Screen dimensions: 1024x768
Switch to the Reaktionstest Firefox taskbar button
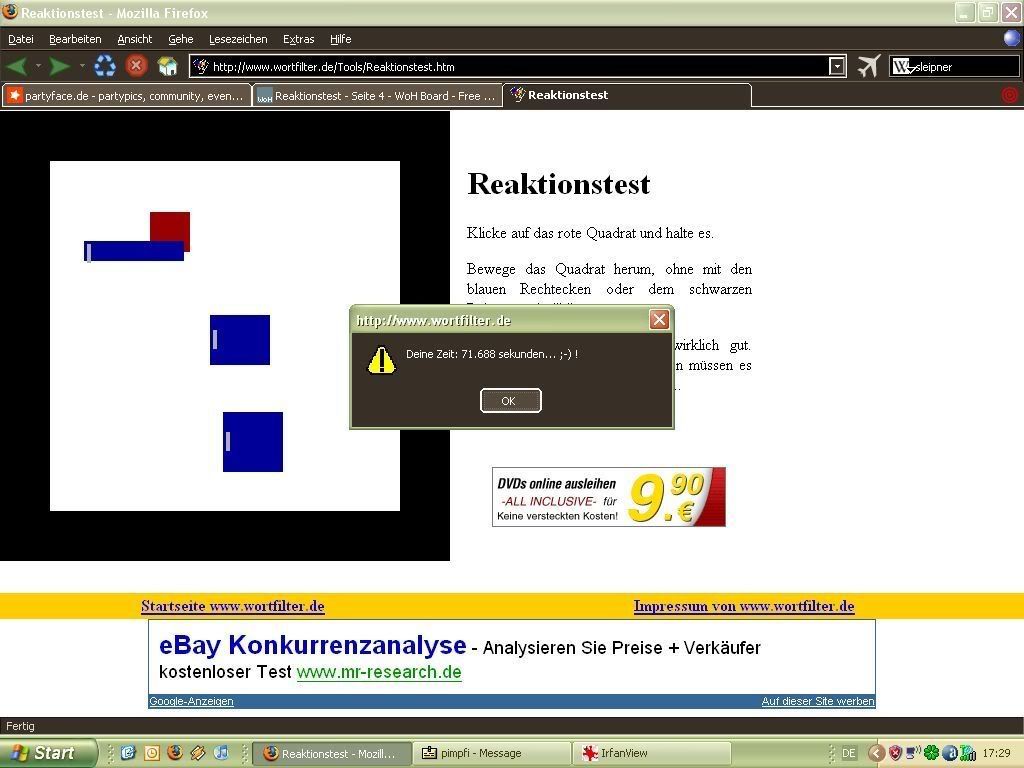[x=332, y=753]
